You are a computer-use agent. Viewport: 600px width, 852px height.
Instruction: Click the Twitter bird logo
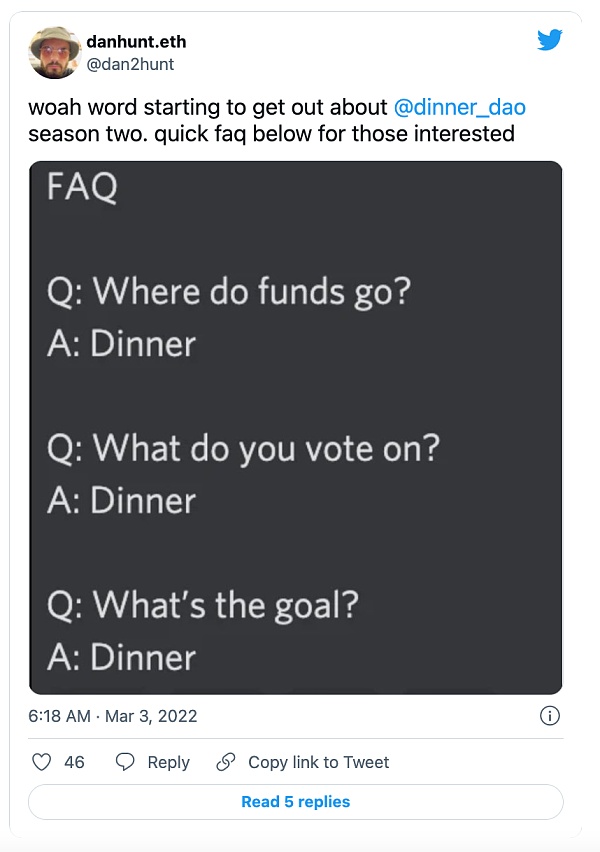tap(549, 40)
